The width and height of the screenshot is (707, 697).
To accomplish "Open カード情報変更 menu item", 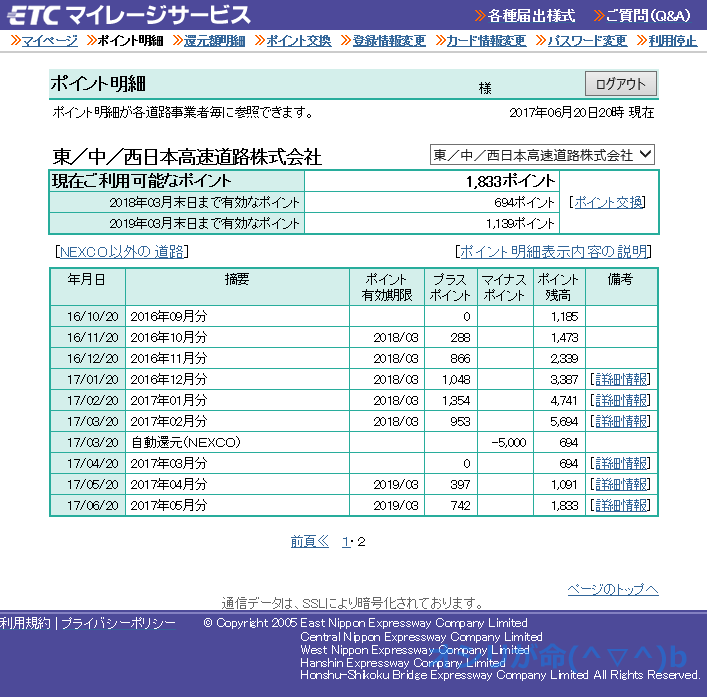I will pos(487,41).
